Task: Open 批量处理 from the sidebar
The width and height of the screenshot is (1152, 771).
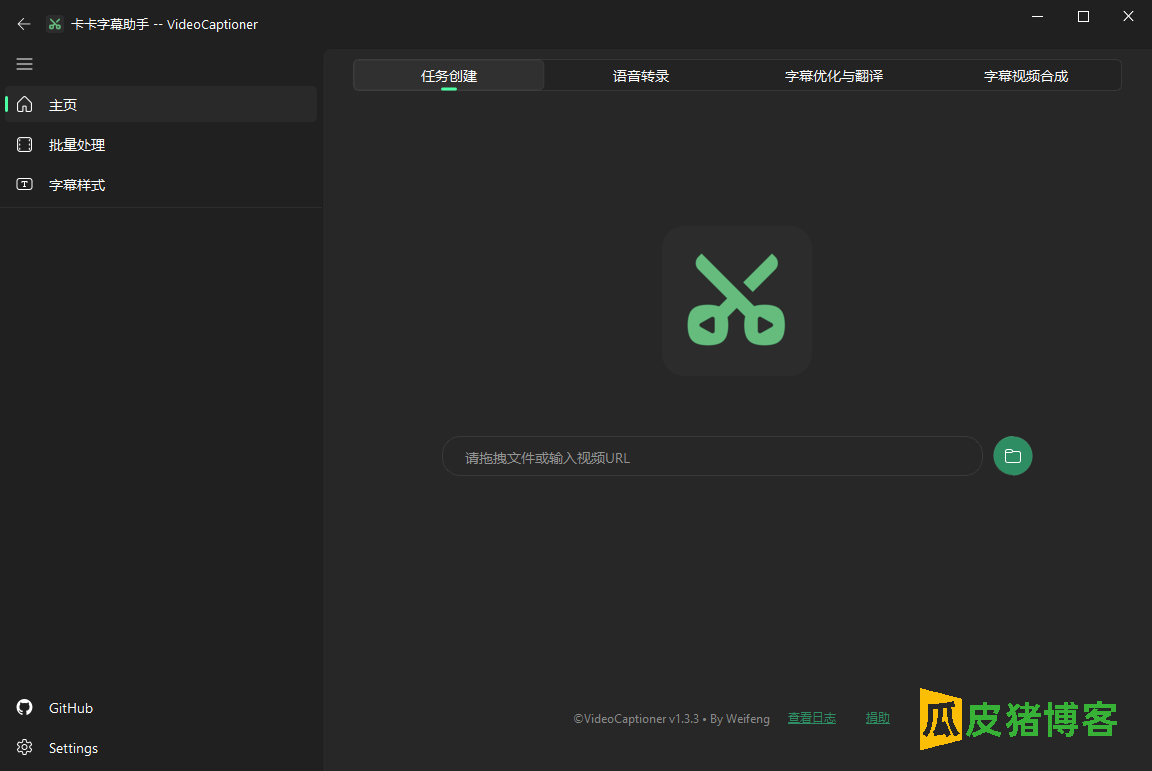Action: click(x=161, y=145)
